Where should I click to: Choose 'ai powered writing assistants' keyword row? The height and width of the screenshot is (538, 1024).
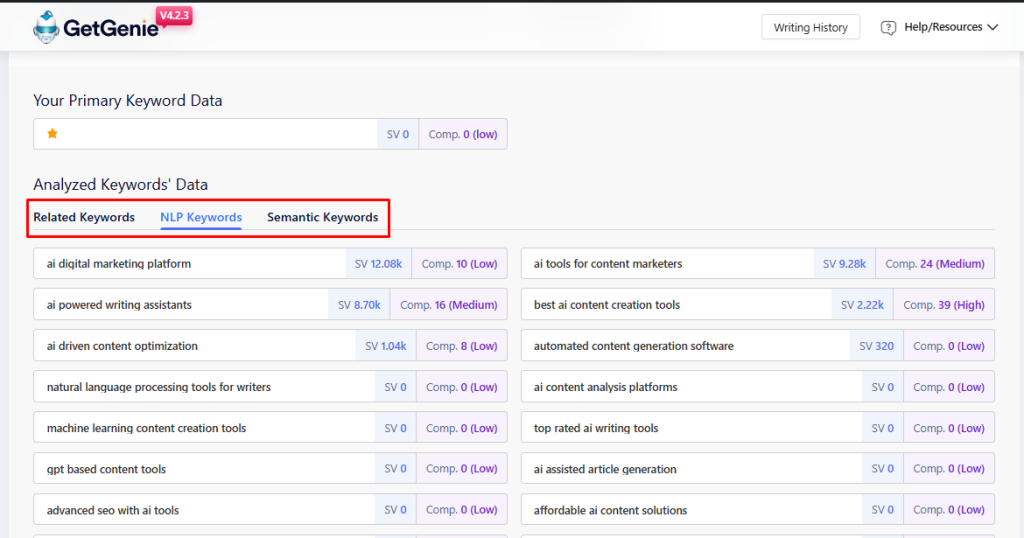[119, 305]
